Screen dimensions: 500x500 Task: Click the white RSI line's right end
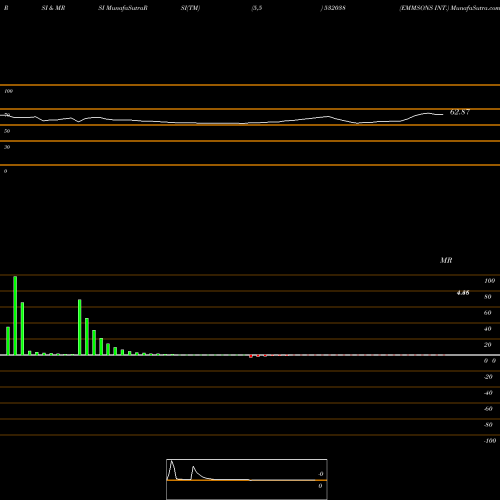coord(442,115)
